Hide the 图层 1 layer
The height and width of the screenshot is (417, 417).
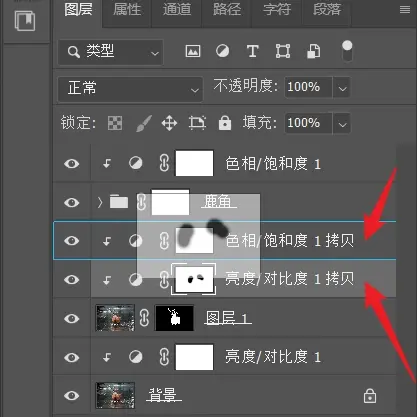[72, 318]
